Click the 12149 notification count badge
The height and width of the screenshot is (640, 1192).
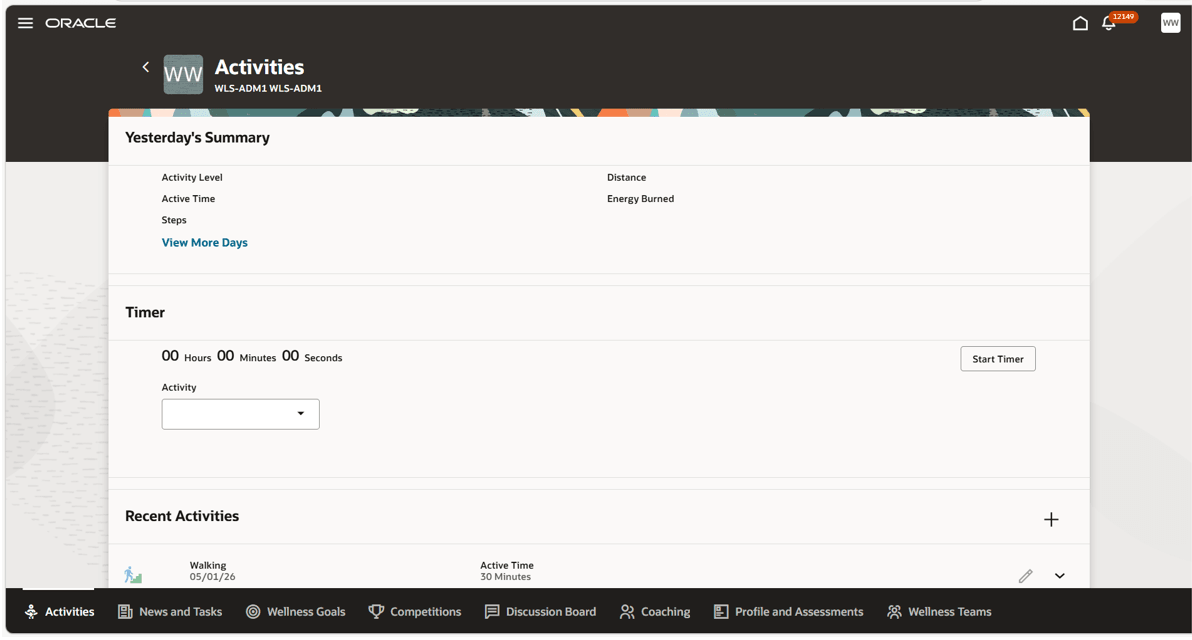coord(1123,17)
